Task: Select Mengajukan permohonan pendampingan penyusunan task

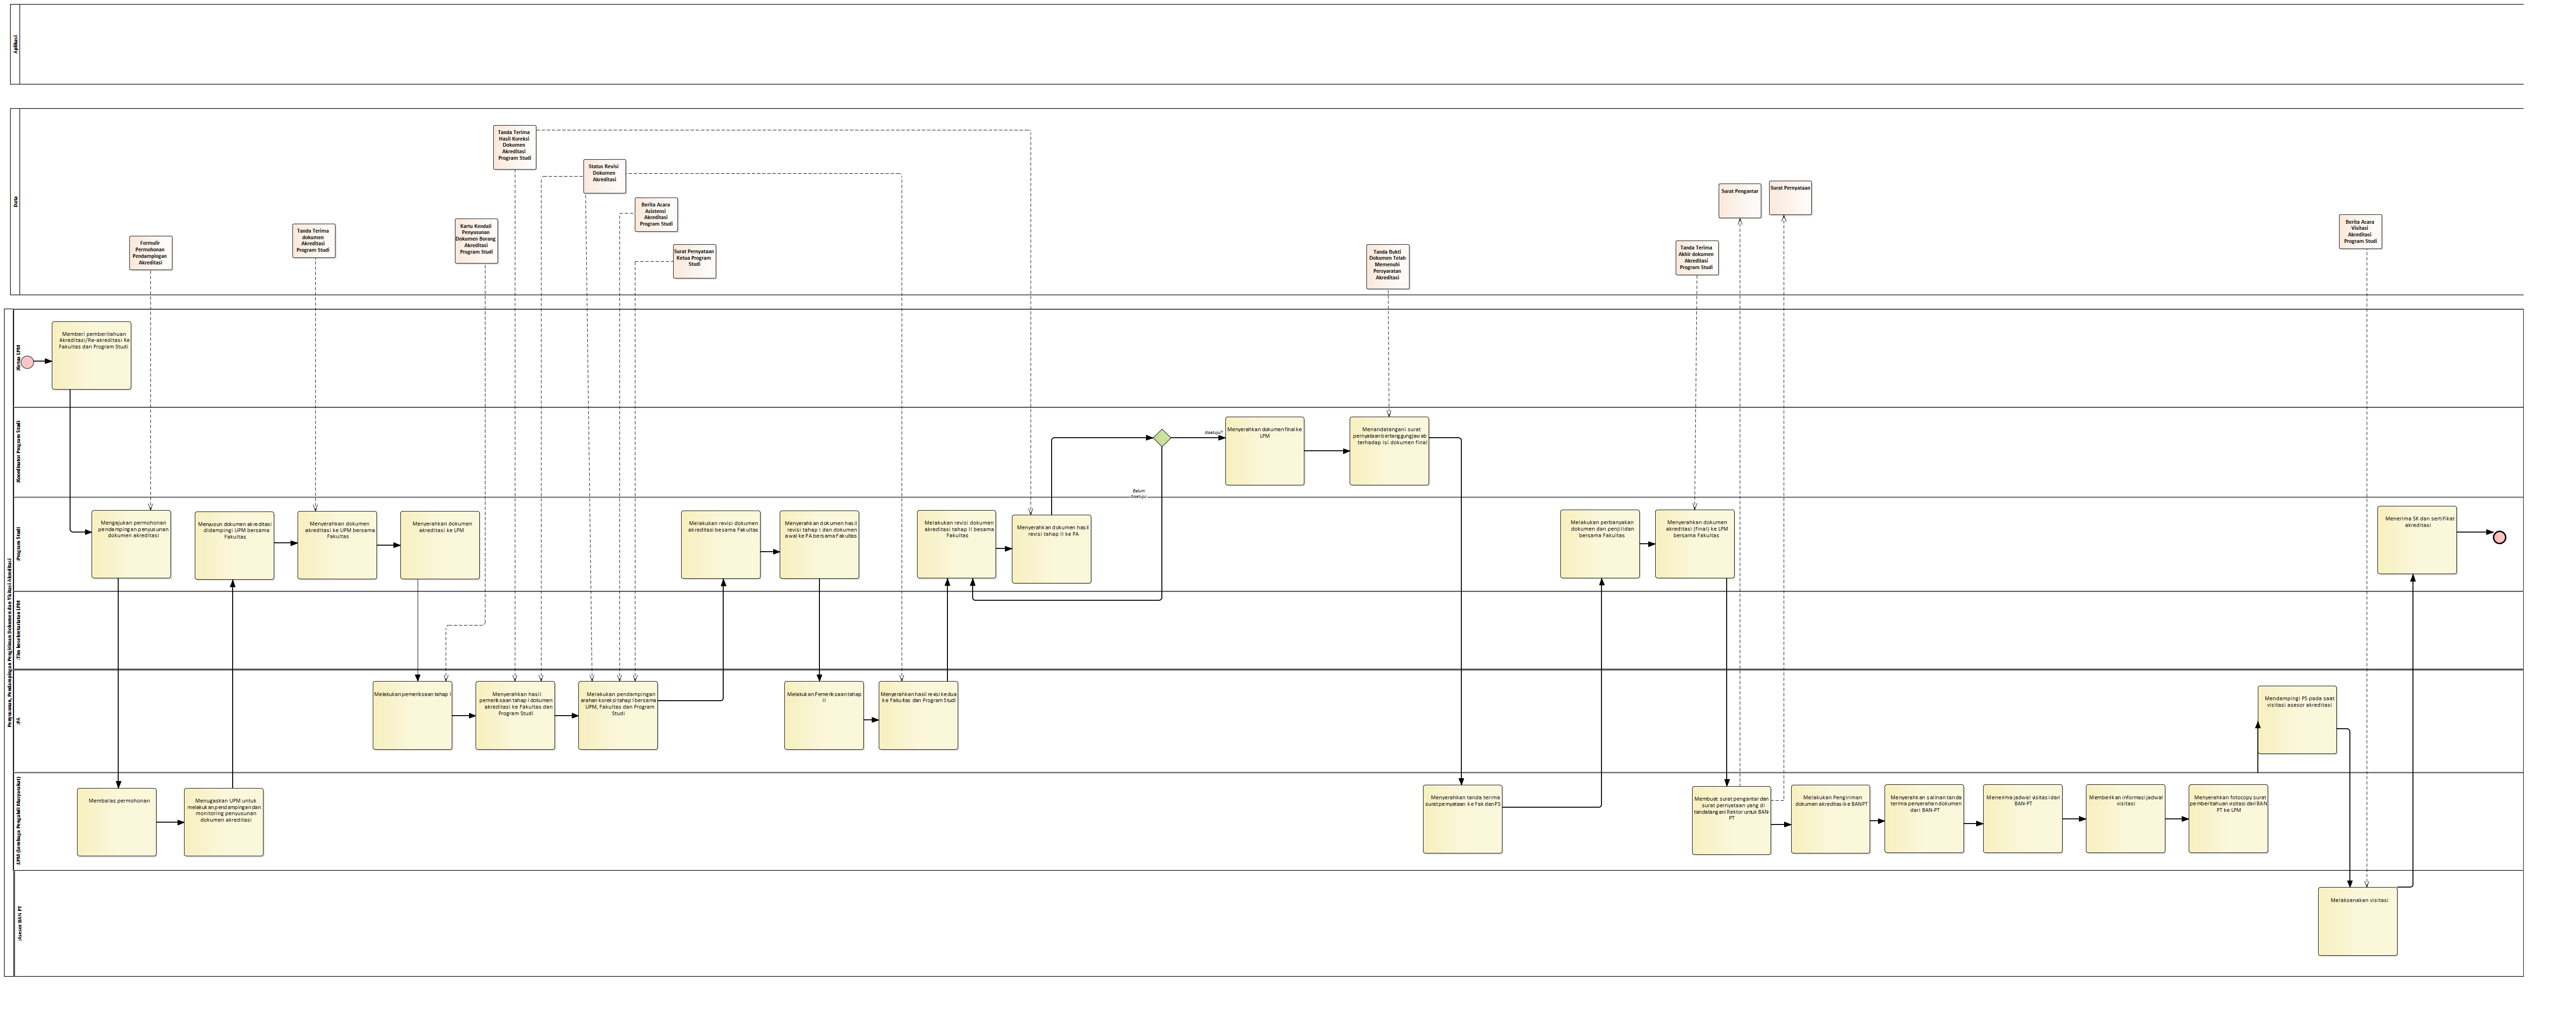Action: click(x=131, y=544)
